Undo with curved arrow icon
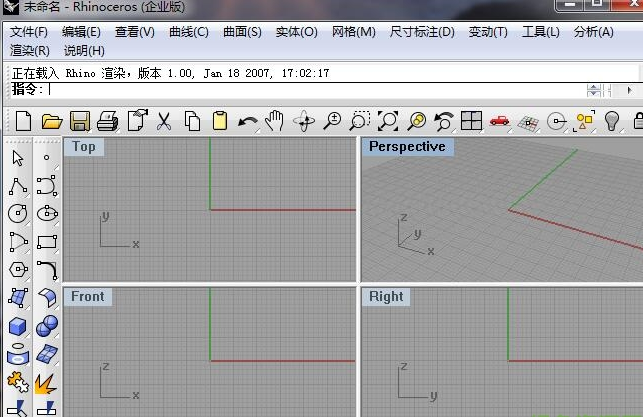This screenshot has width=643, height=417. (x=248, y=122)
